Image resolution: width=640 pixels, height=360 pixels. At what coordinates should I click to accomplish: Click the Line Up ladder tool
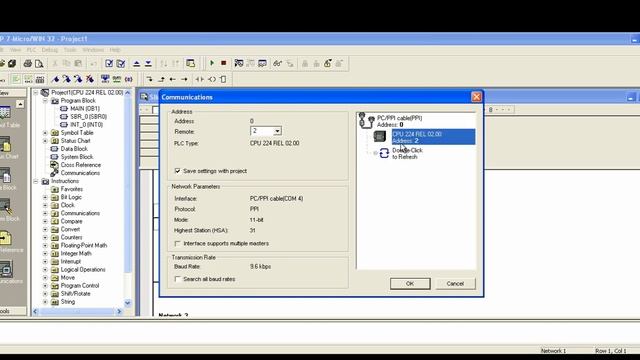tap(161, 79)
